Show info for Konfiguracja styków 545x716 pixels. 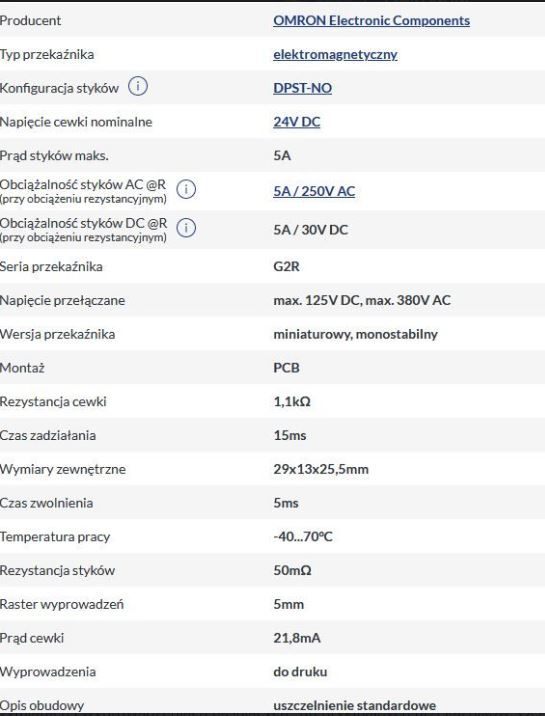[137, 86]
